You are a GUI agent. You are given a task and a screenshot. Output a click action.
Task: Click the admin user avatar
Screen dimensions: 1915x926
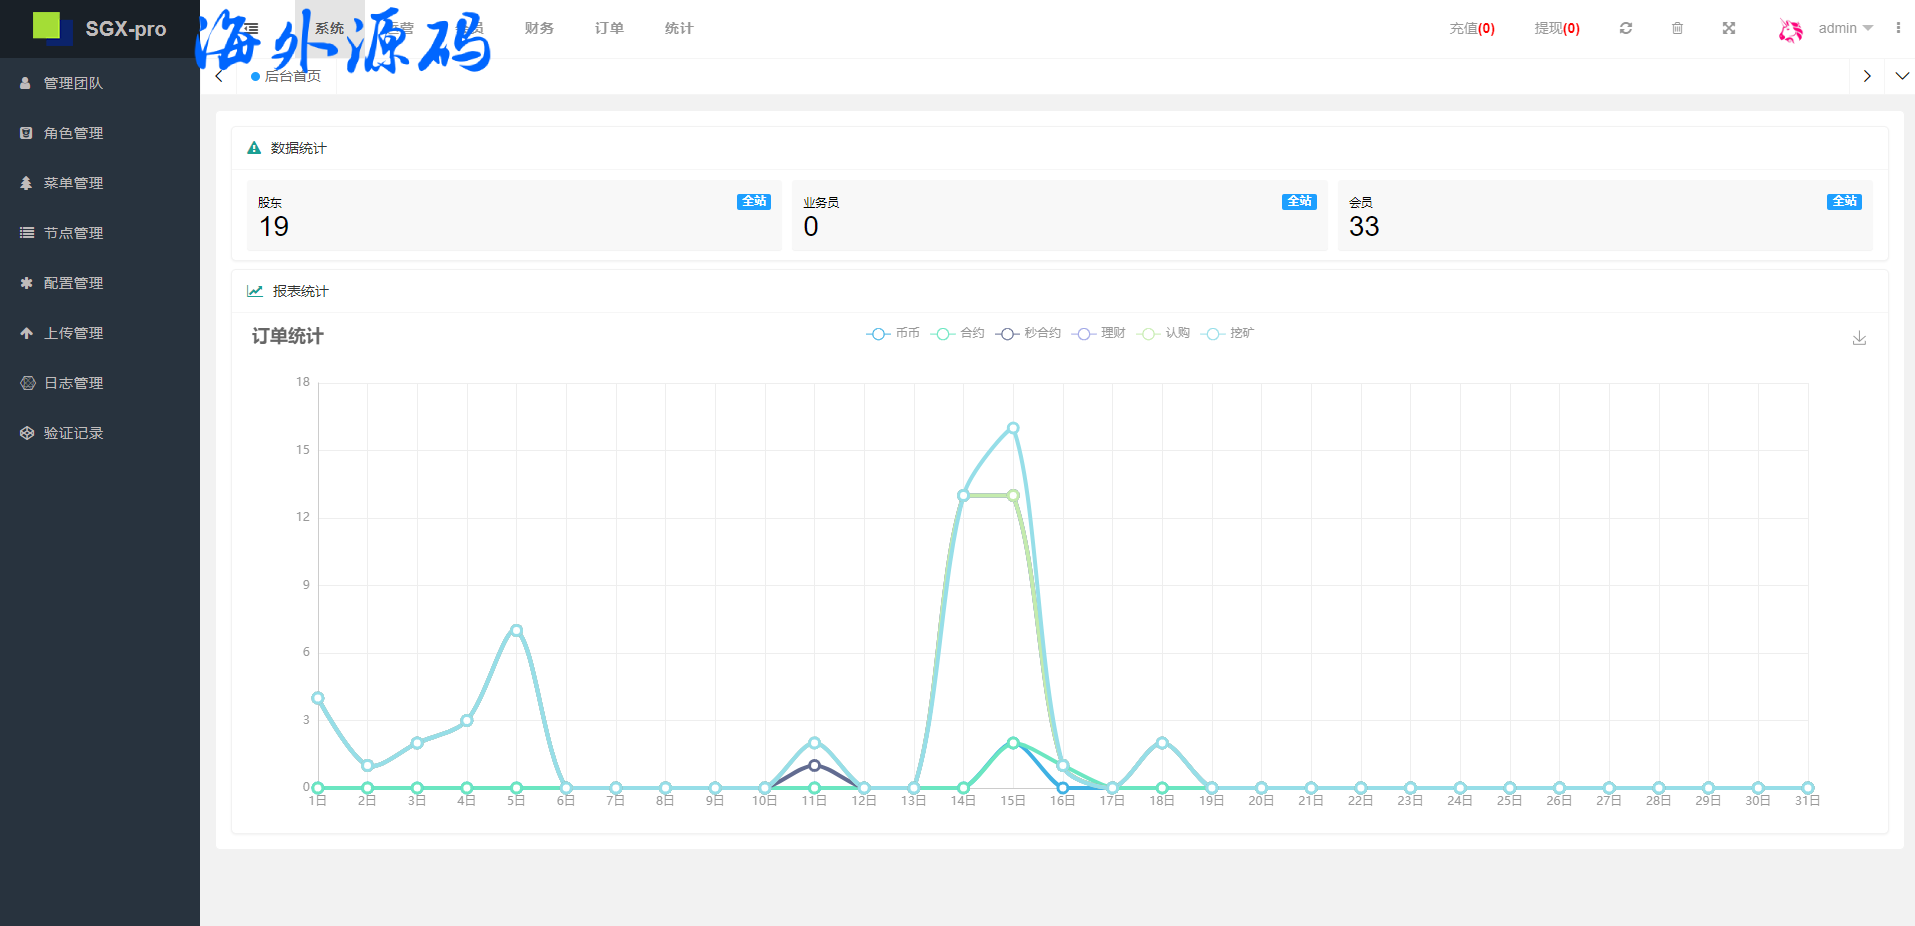coord(1790,30)
